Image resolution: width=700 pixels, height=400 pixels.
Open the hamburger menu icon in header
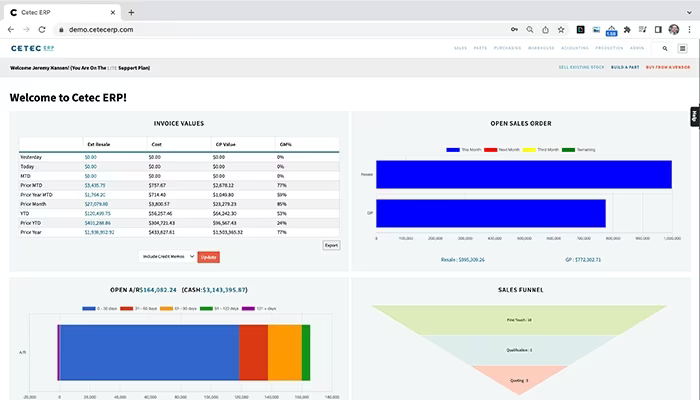coord(682,48)
